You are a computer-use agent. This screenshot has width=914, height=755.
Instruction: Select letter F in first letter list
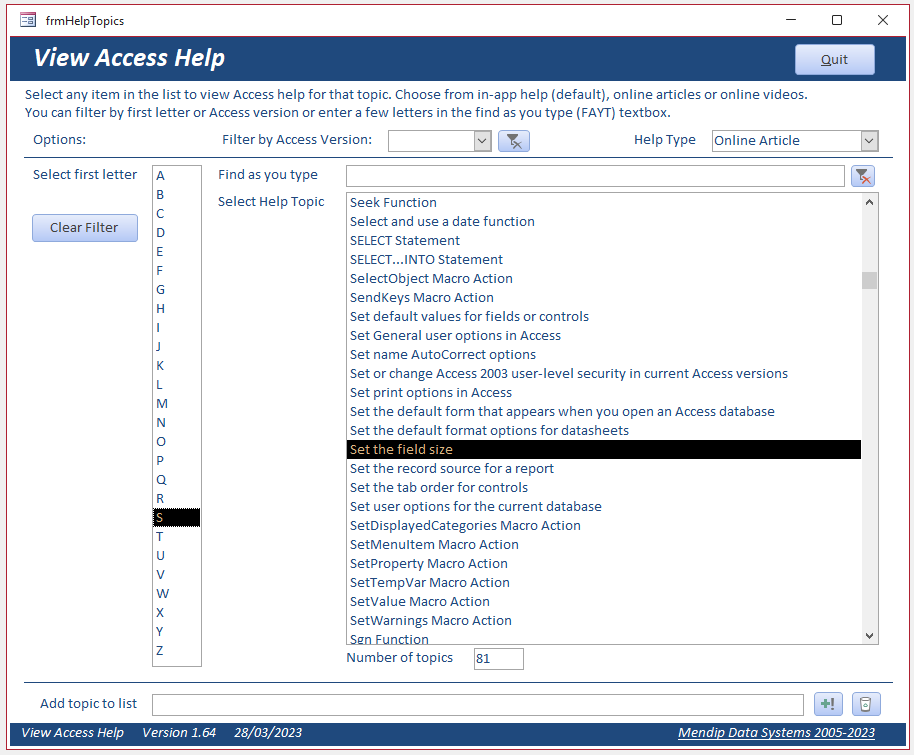pos(177,271)
